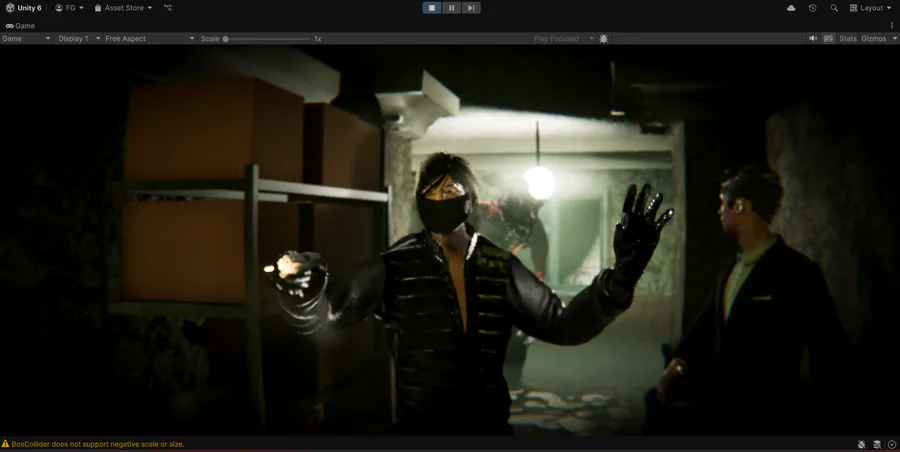Toggle debug mode status bar icon
Viewport: 900px width, 452px height.
click(862, 444)
